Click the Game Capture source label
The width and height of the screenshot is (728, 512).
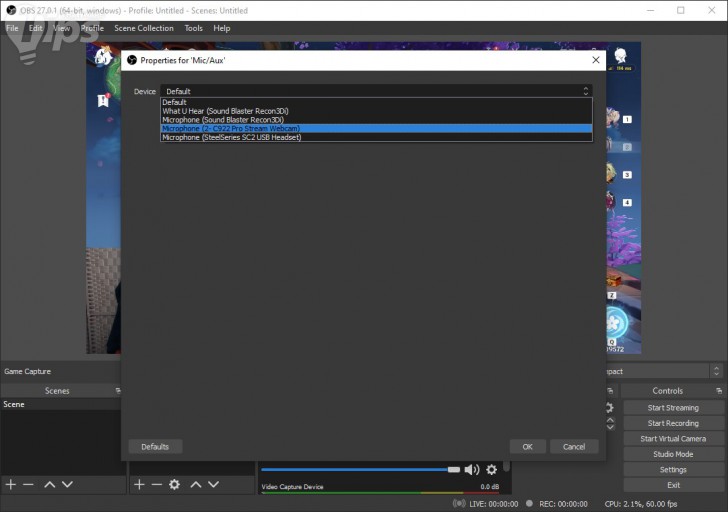[x=27, y=371]
